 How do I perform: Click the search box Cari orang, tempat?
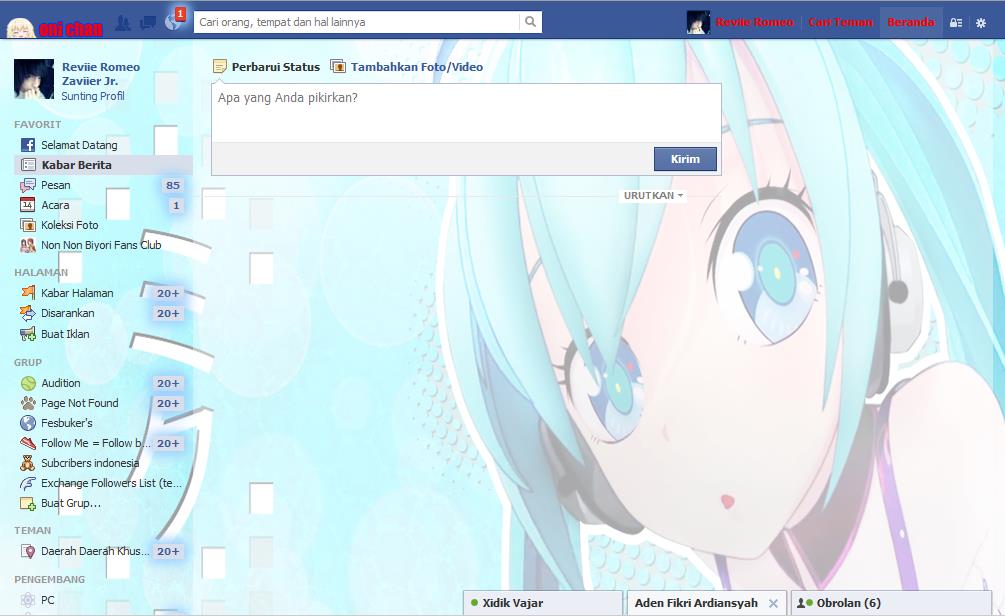coord(356,22)
